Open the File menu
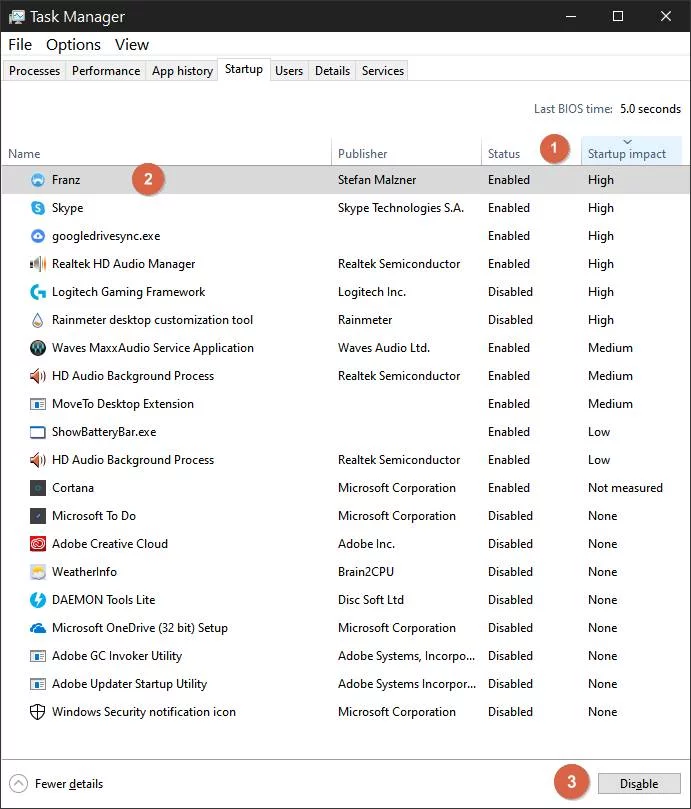Screen dimensions: 691x809 20,45
